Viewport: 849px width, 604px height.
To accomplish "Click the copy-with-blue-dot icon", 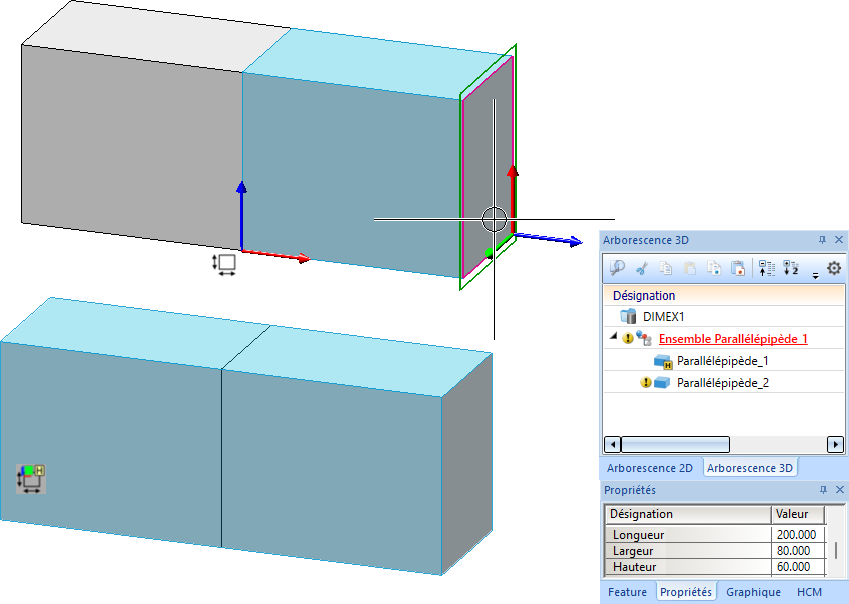I will [714, 268].
